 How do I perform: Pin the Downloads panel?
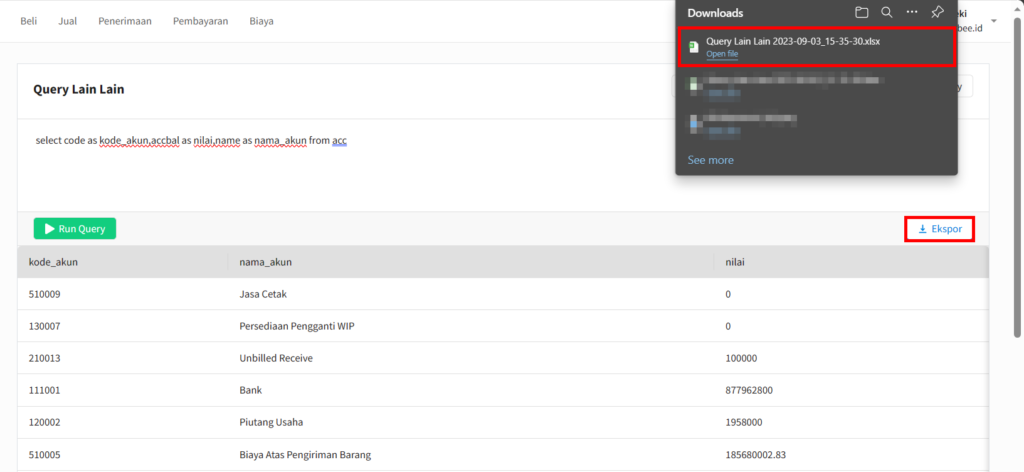point(937,13)
